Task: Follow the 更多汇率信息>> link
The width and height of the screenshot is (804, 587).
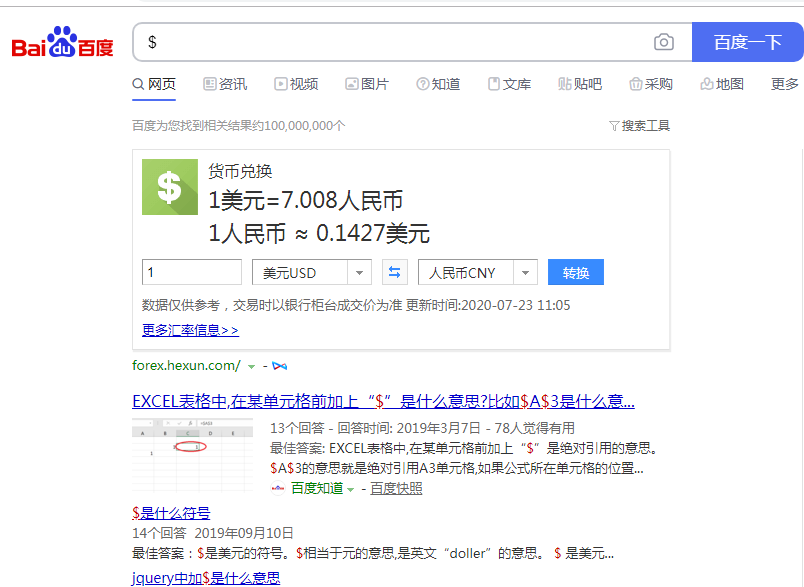Action: [190, 330]
